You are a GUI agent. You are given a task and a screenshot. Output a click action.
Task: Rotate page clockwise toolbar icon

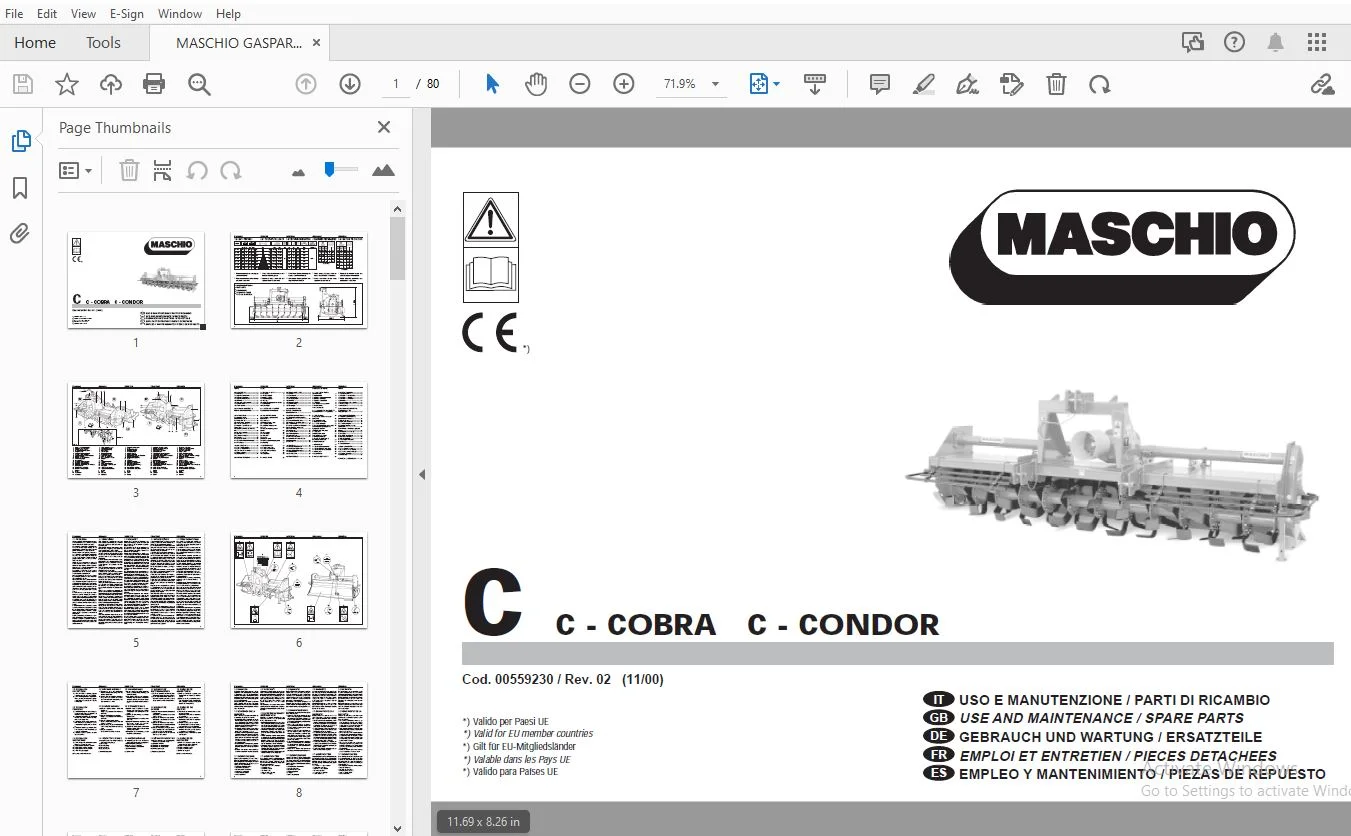pyautogui.click(x=1100, y=84)
